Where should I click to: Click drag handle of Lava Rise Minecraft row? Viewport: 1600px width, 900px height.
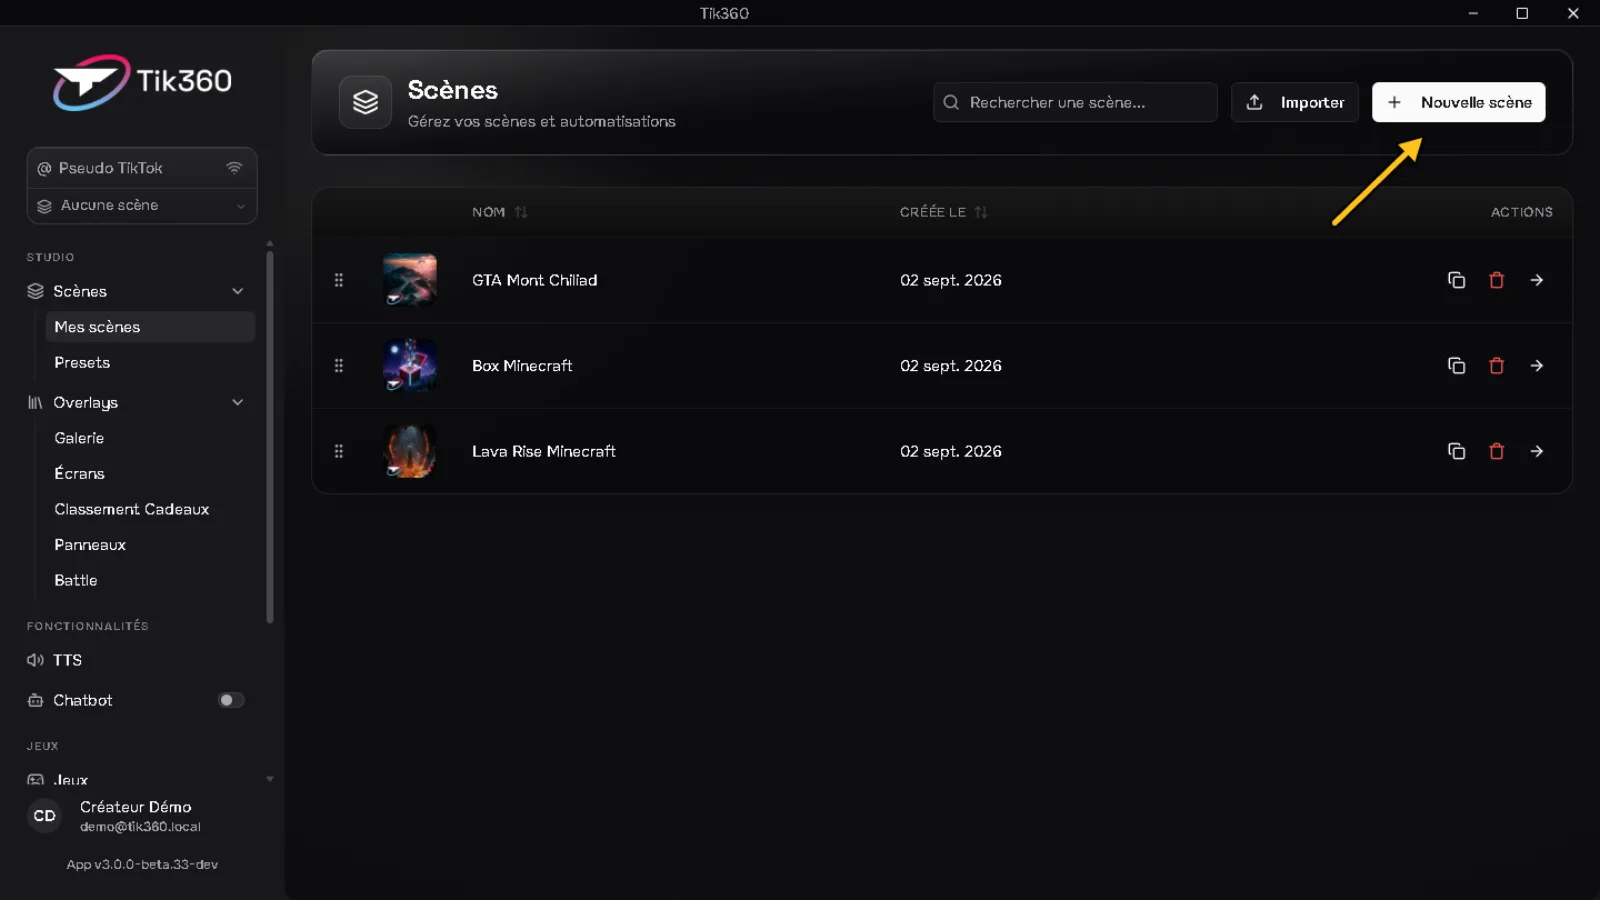click(338, 451)
